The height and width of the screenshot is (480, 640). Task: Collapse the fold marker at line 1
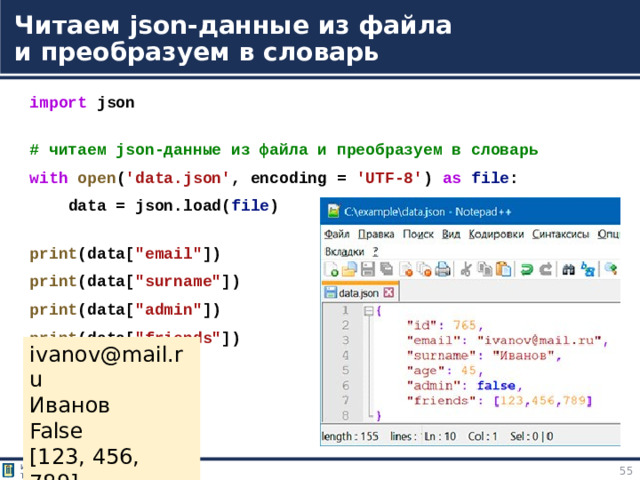(x=369, y=311)
